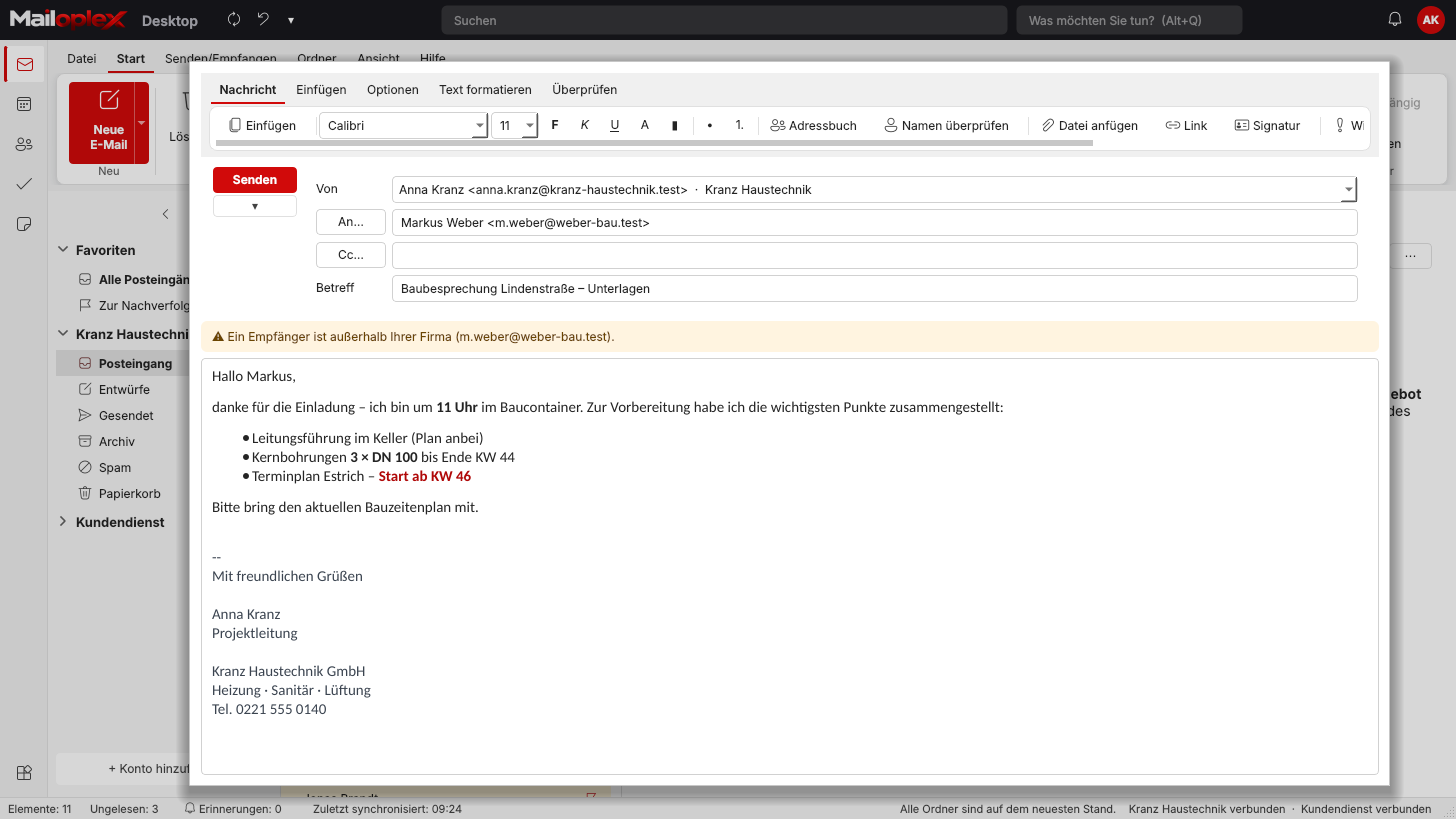Open the Gesendet folder
This screenshot has height=819, width=1456.
pyautogui.click(x=123, y=415)
